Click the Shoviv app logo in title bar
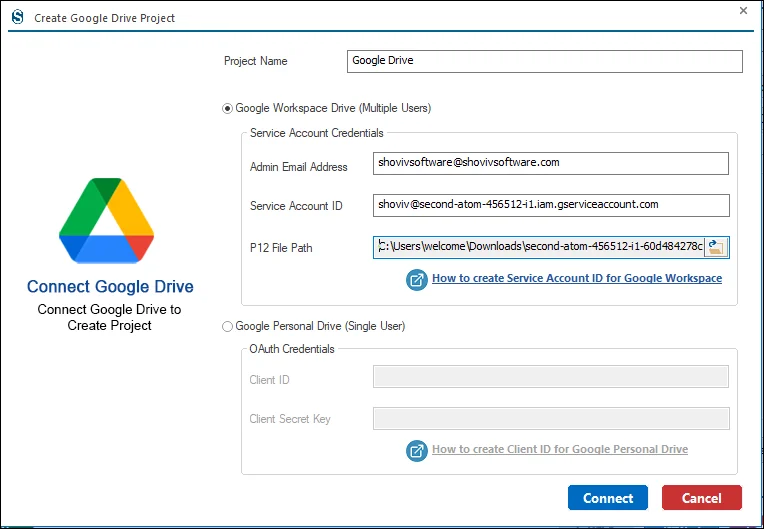 coord(18,18)
